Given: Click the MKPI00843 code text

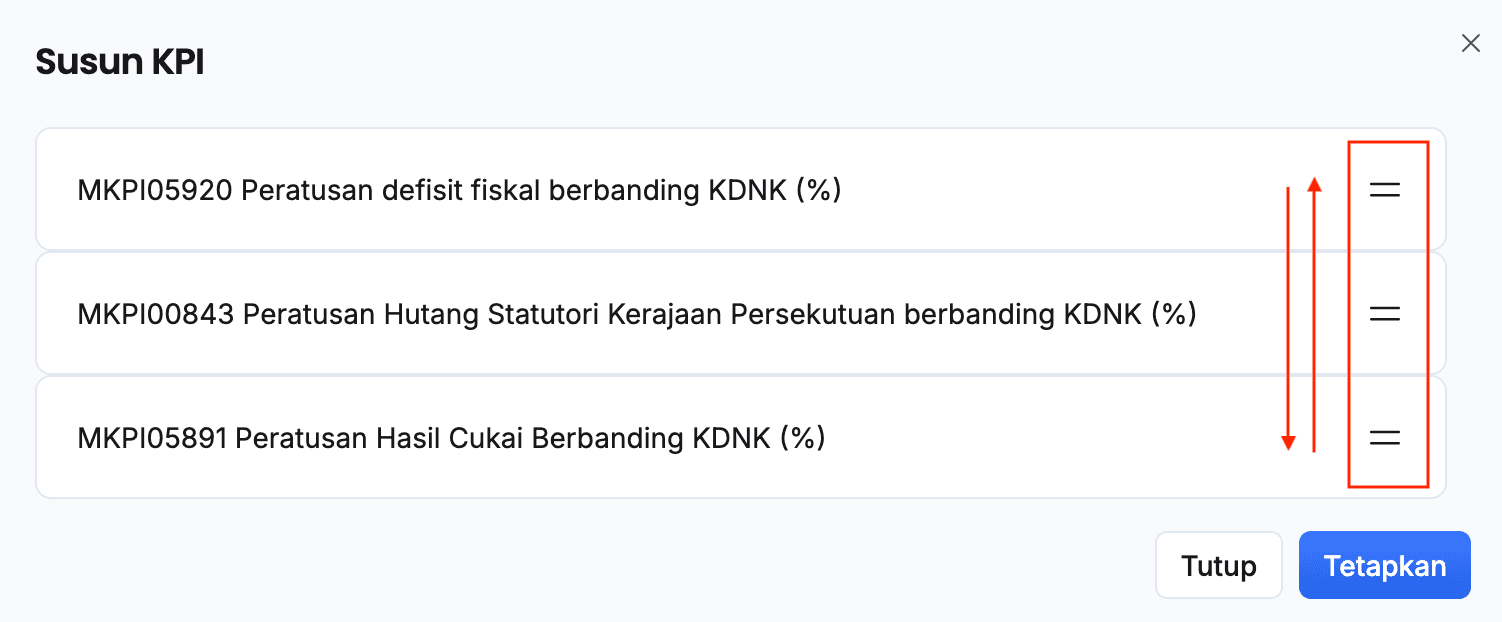Looking at the screenshot, I should coord(155,314).
